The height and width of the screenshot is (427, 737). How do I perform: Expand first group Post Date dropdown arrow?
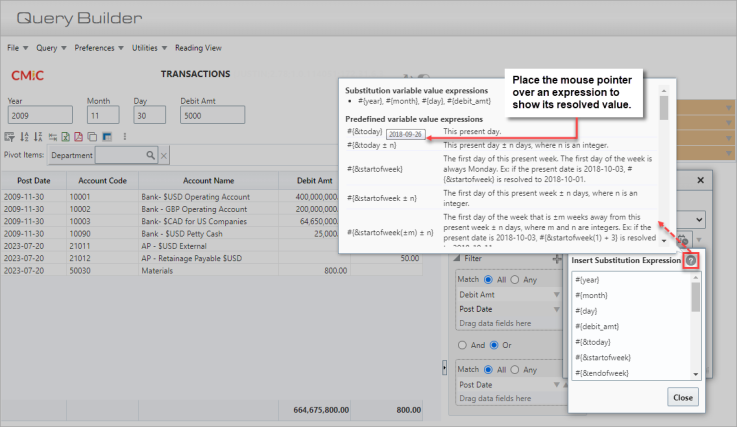557,309
